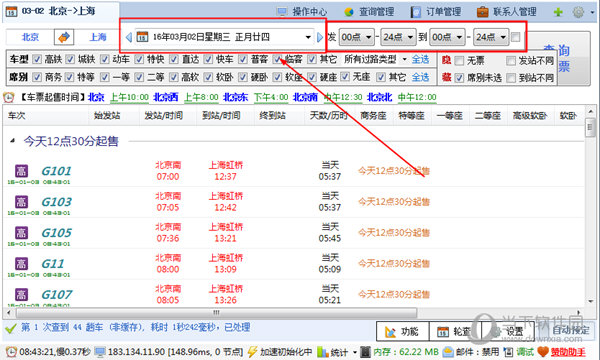Viewport: 600px width, 360px height.
Task: Click the memory usage icon
Action: [x=366, y=352]
